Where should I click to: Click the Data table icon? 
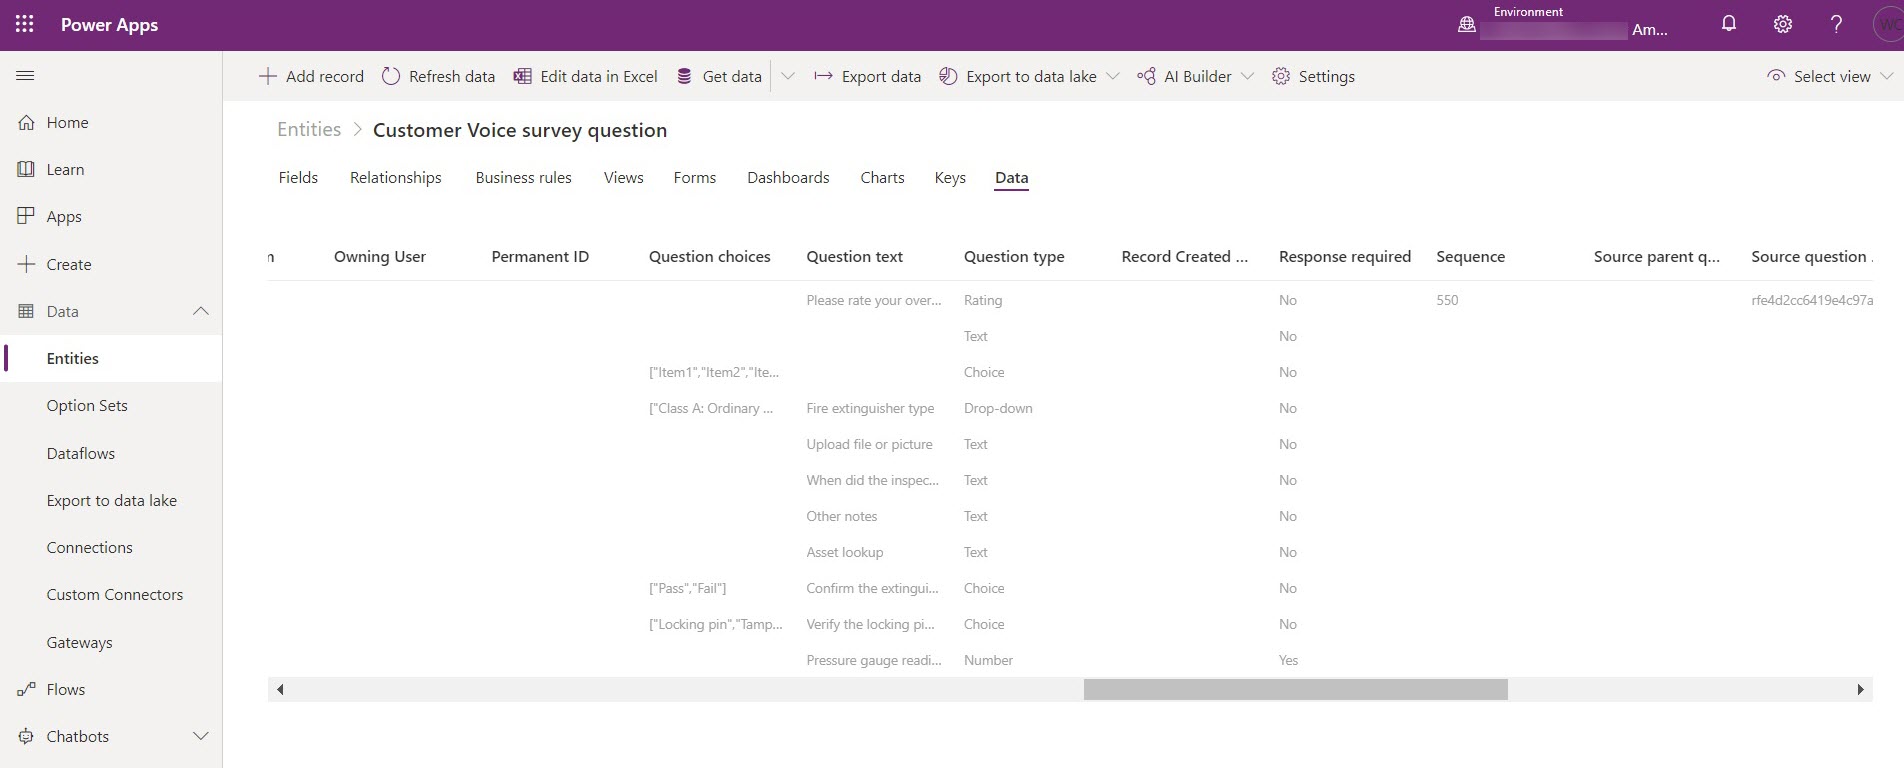27,311
